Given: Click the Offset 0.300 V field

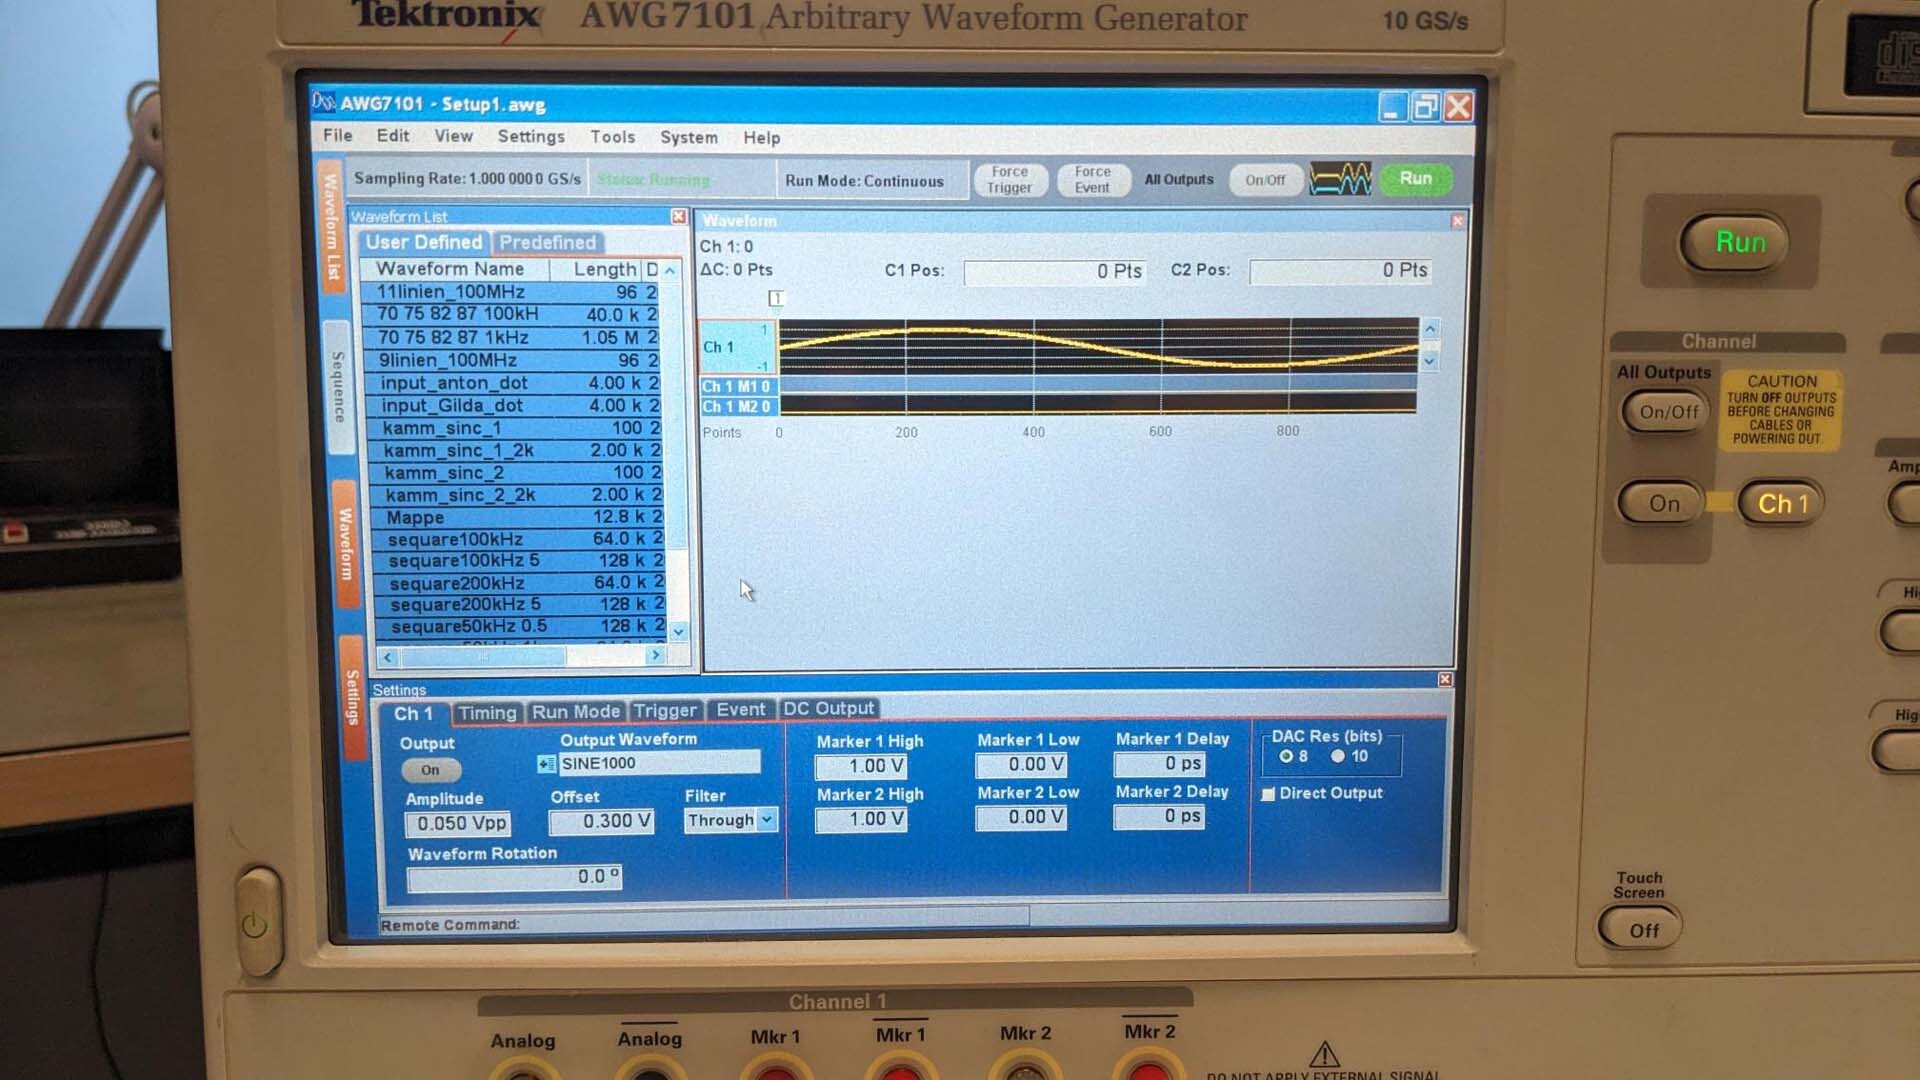Looking at the screenshot, I should 602,822.
